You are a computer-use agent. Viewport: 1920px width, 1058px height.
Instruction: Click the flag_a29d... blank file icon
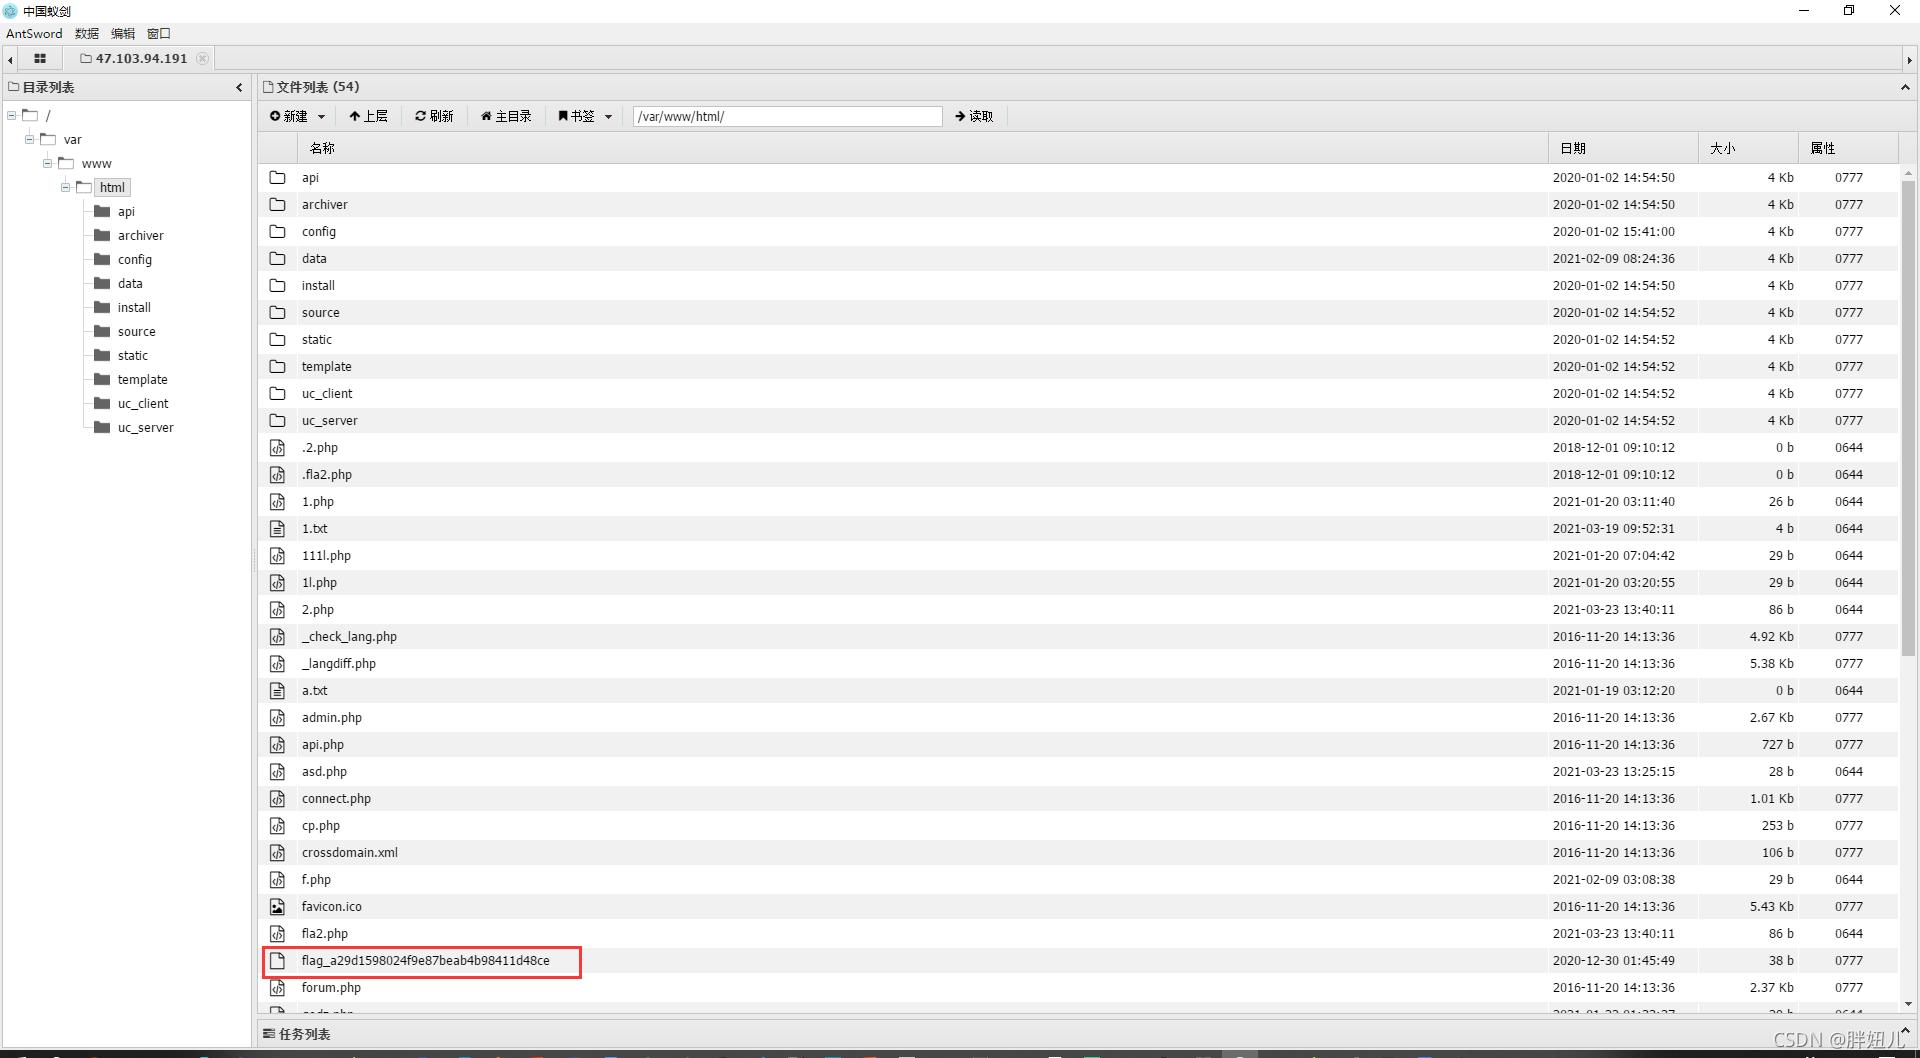(x=278, y=960)
